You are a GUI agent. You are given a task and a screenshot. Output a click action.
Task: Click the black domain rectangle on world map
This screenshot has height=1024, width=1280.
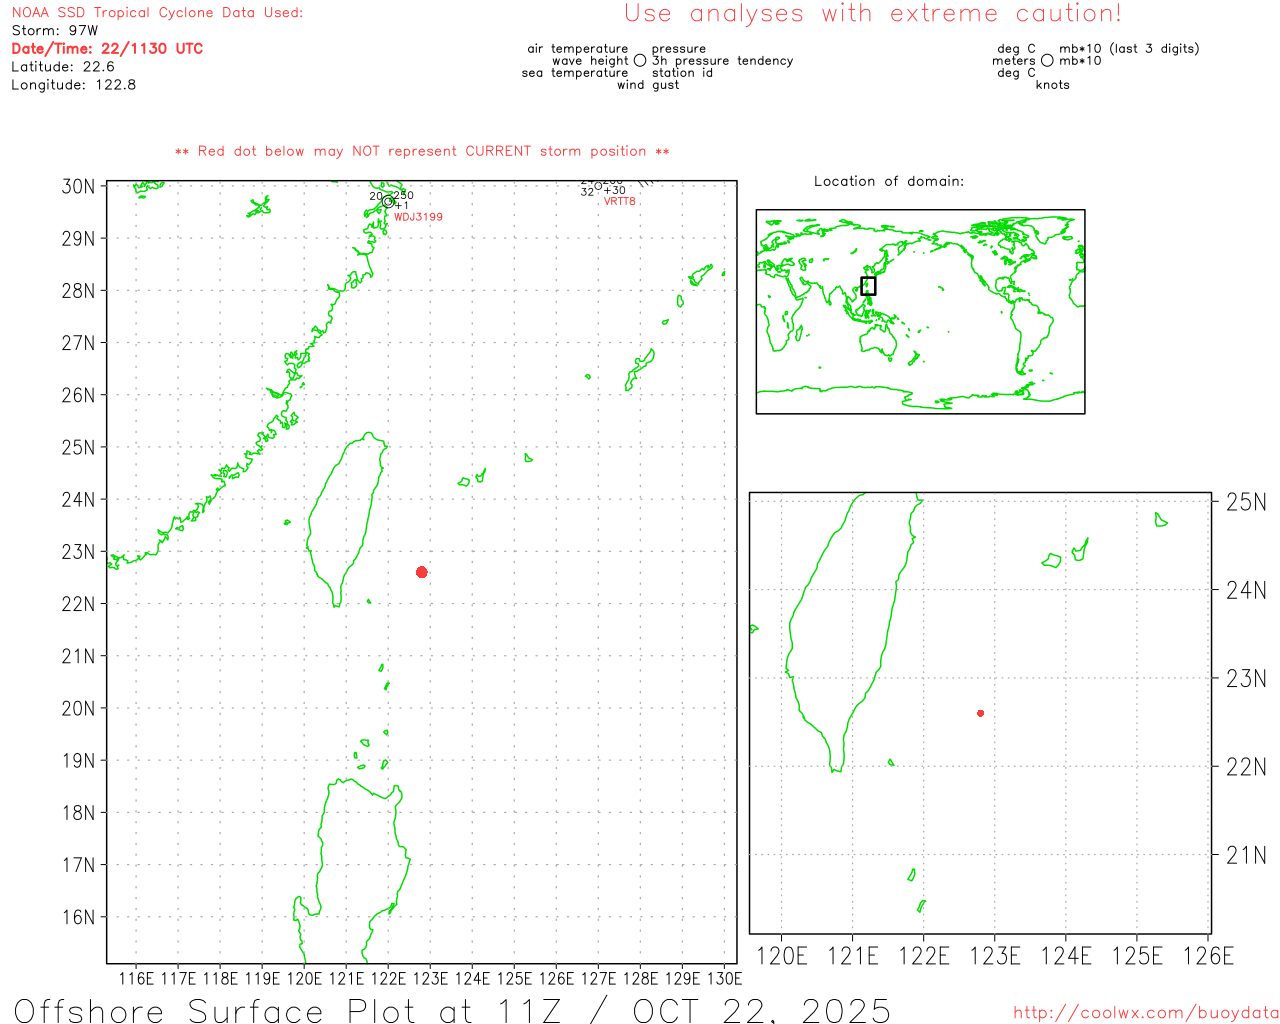point(868,286)
